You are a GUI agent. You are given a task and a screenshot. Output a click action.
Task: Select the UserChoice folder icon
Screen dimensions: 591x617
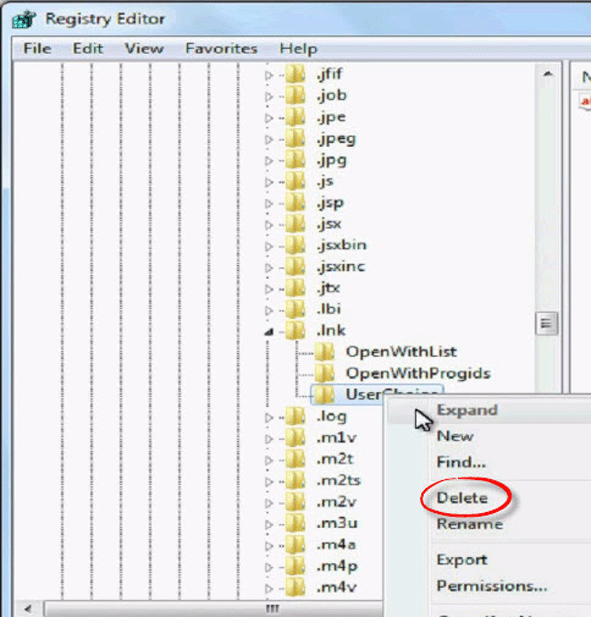click(x=325, y=394)
